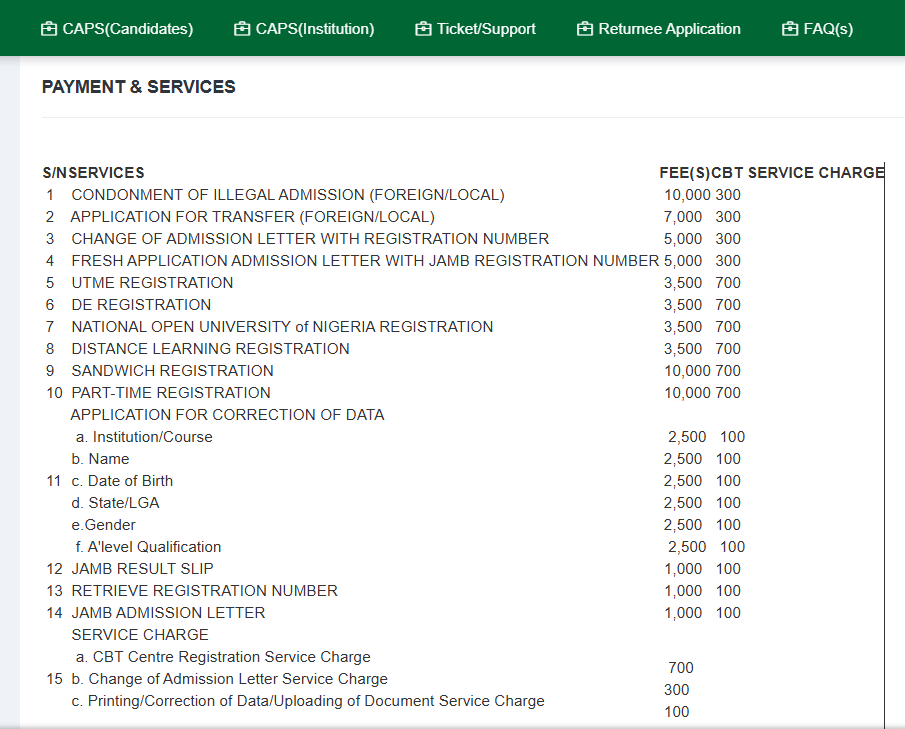Image resolution: width=905 pixels, height=729 pixels.
Task: Click the PAYMENT & SERVICES heading
Action: click(138, 87)
